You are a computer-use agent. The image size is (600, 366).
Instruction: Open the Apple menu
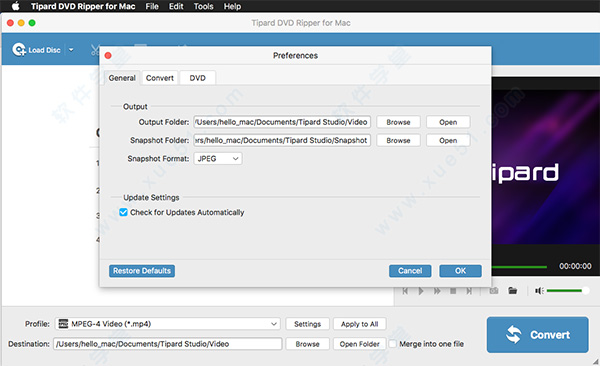click(x=15, y=6)
